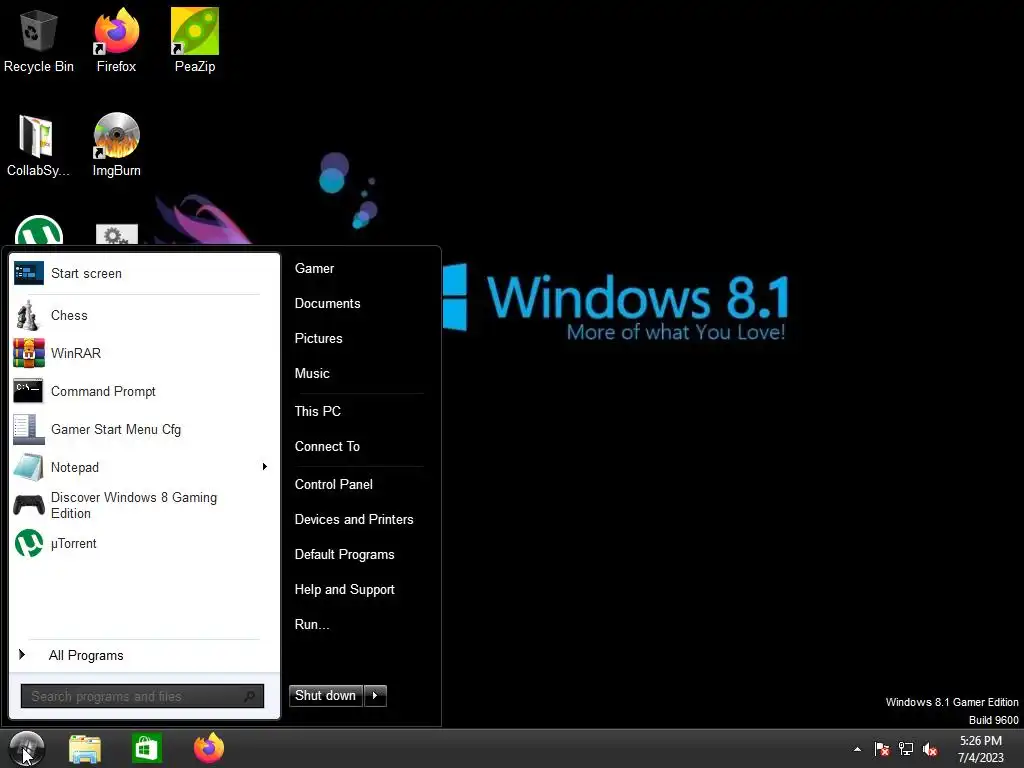
Task: Select µTorrent label in Start menu
Action: pos(73,543)
